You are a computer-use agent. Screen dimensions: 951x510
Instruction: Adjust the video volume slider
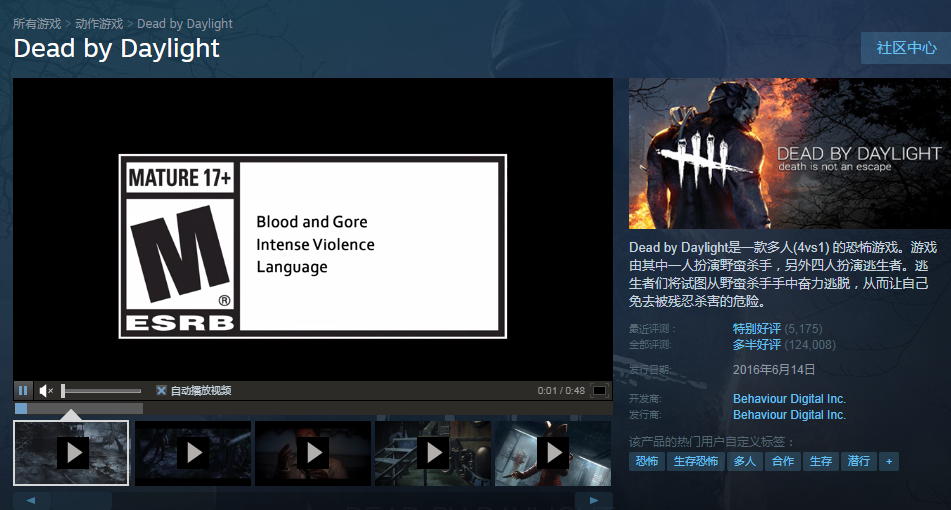[x=100, y=390]
